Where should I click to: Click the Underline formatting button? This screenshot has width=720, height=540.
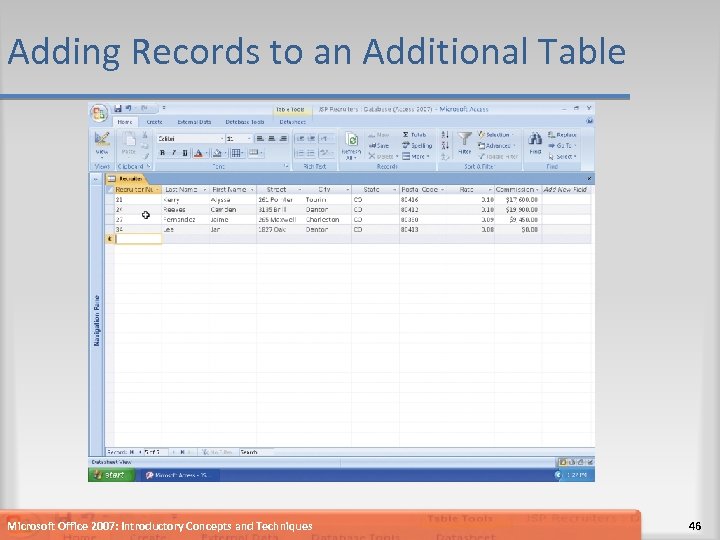(x=185, y=153)
